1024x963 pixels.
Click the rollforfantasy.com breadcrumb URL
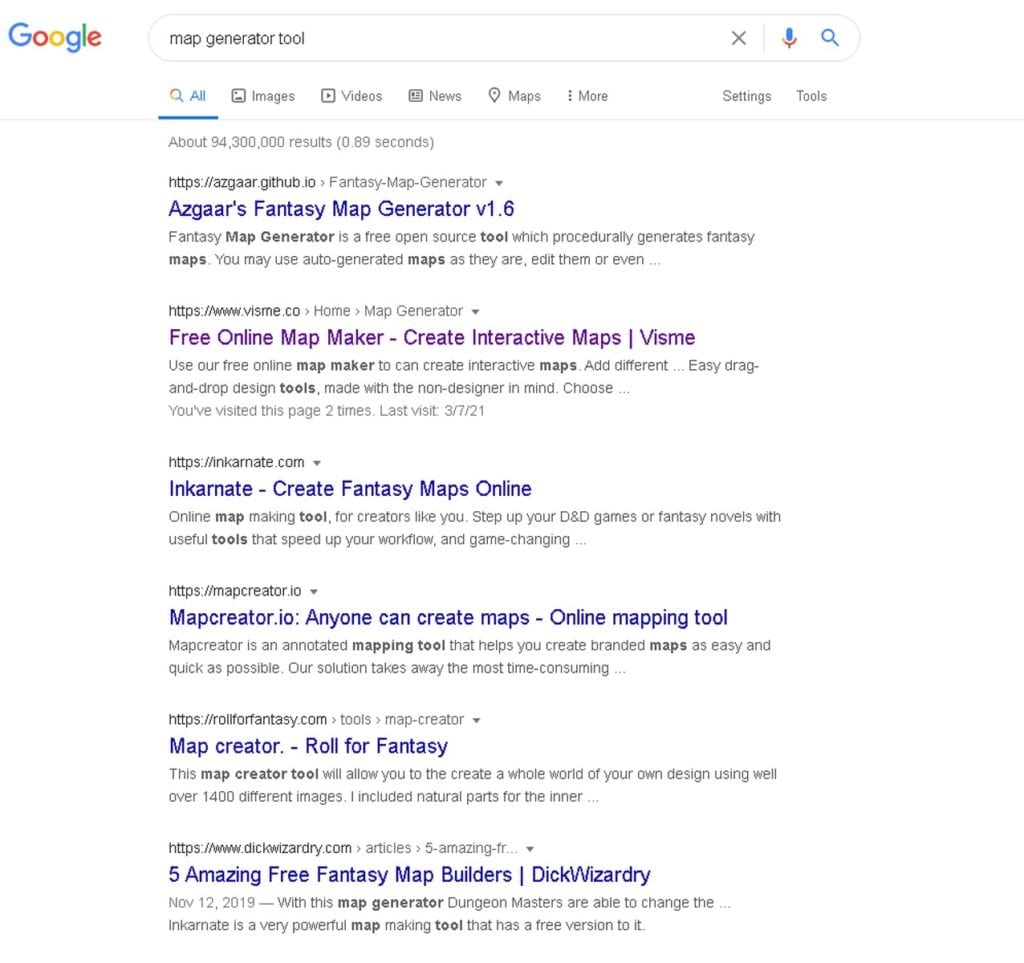pyautogui.click(x=316, y=719)
